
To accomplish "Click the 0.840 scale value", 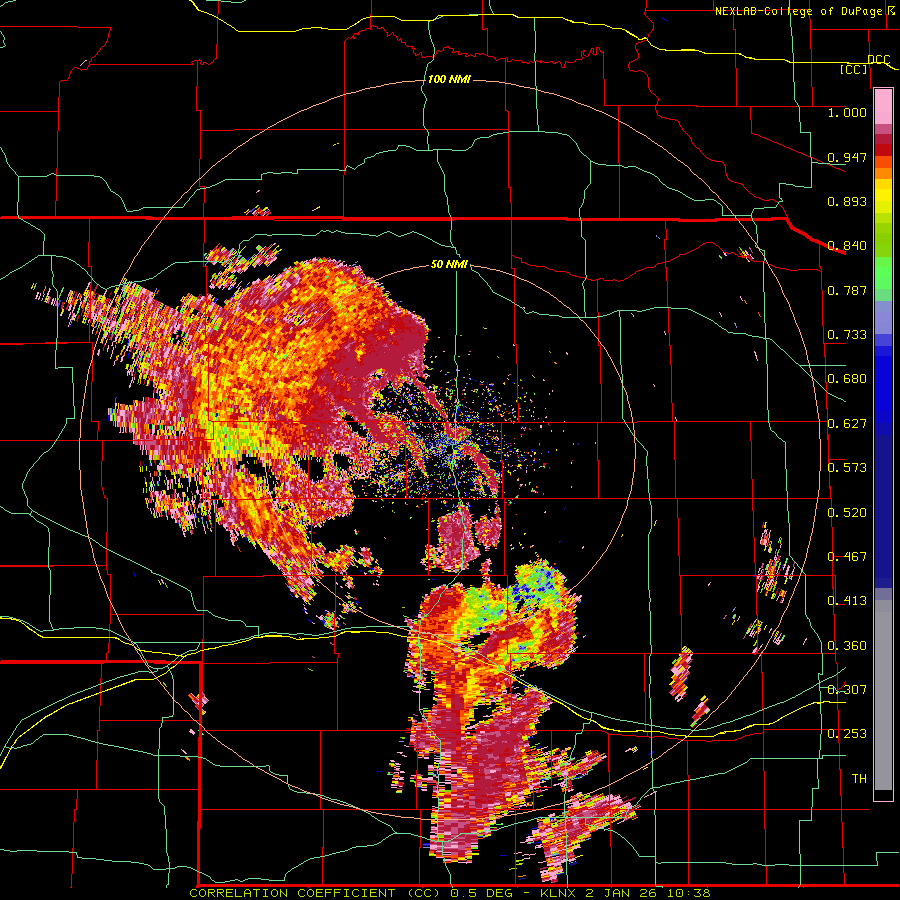I will [847, 246].
